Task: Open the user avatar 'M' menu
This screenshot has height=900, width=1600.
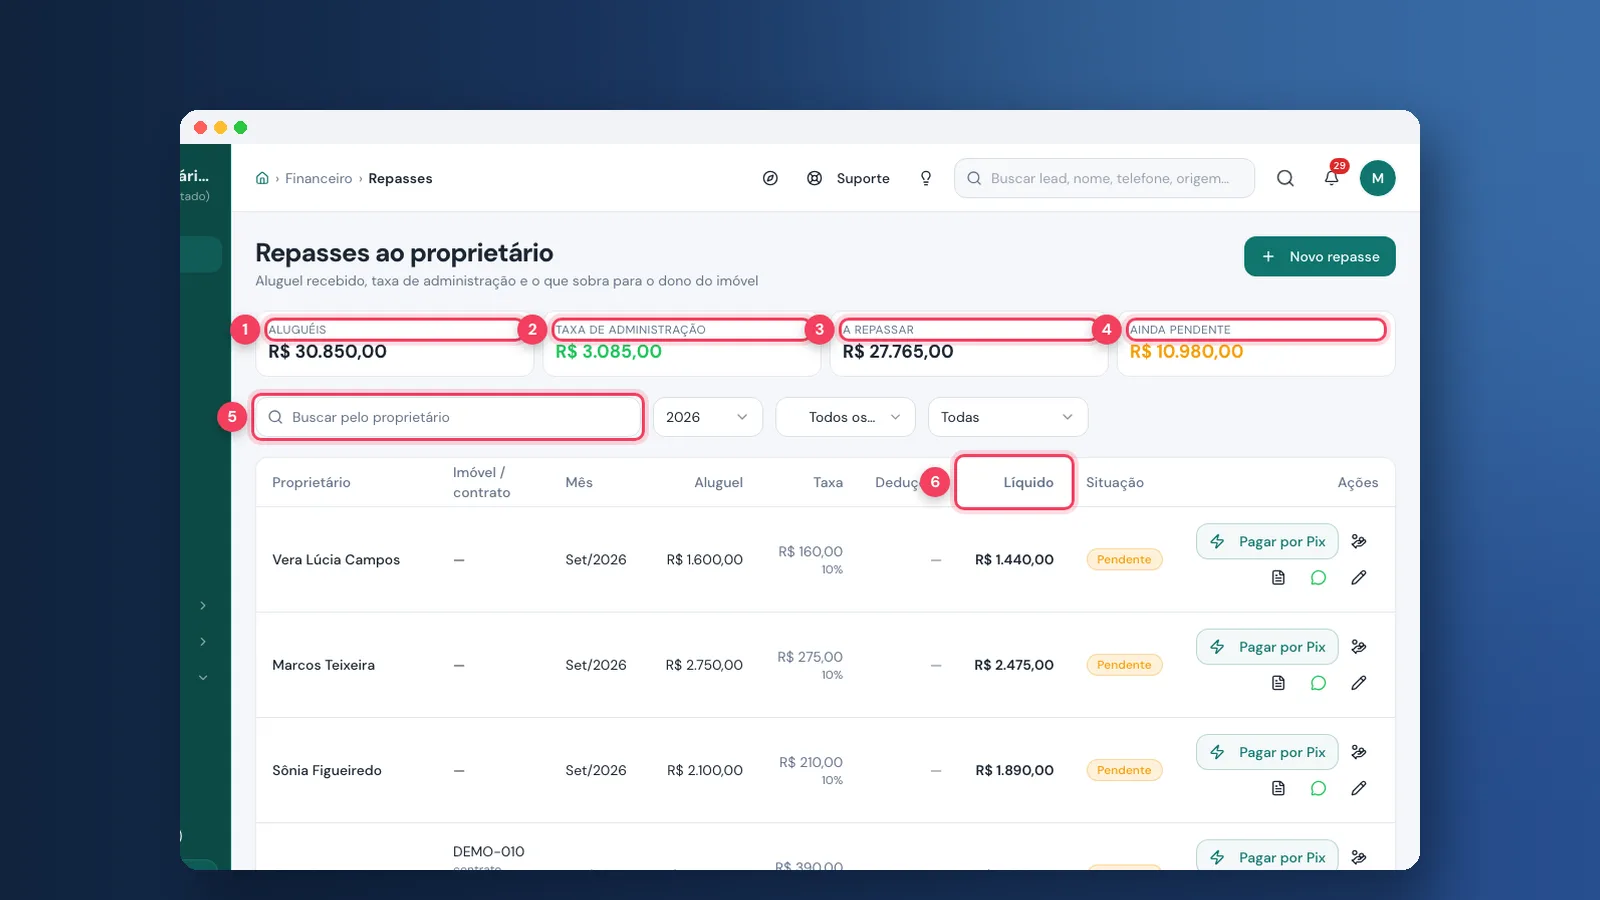Action: click(x=1377, y=178)
